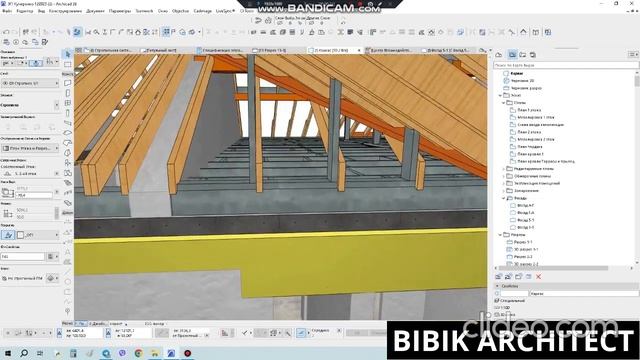Click the house-shaped toolbar icon
640x360 pixels.
point(138,32)
